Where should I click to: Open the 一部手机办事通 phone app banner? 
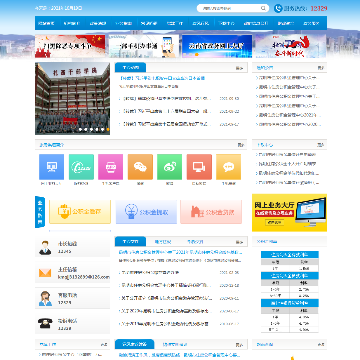click(x=144, y=46)
